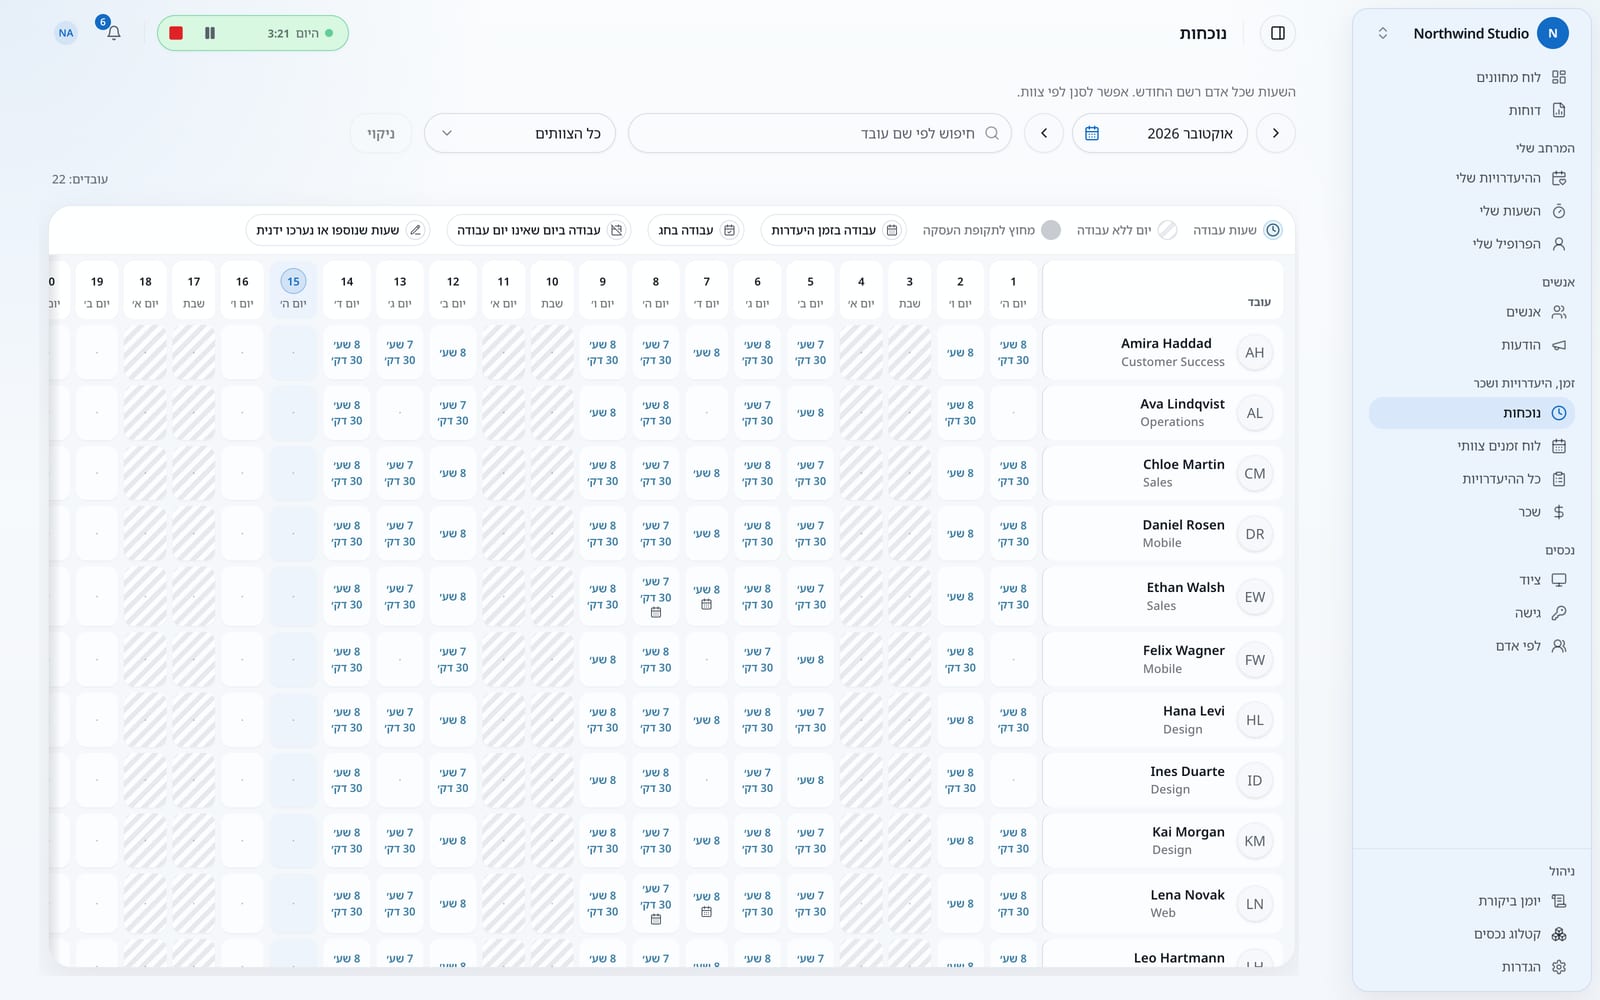This screenshot has height=1000, width=1600.
Task: Open דוחות in sidebar
Action: point(1471,110)
